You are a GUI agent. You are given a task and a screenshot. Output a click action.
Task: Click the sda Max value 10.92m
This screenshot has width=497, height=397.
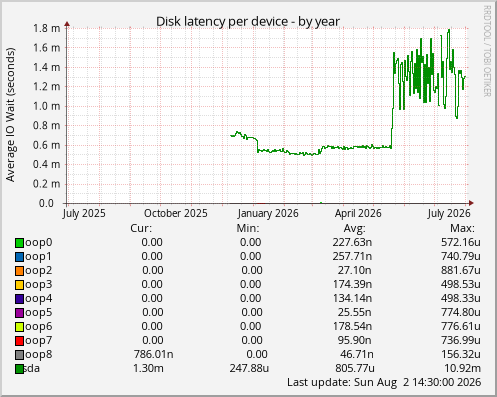click(462, 368)
